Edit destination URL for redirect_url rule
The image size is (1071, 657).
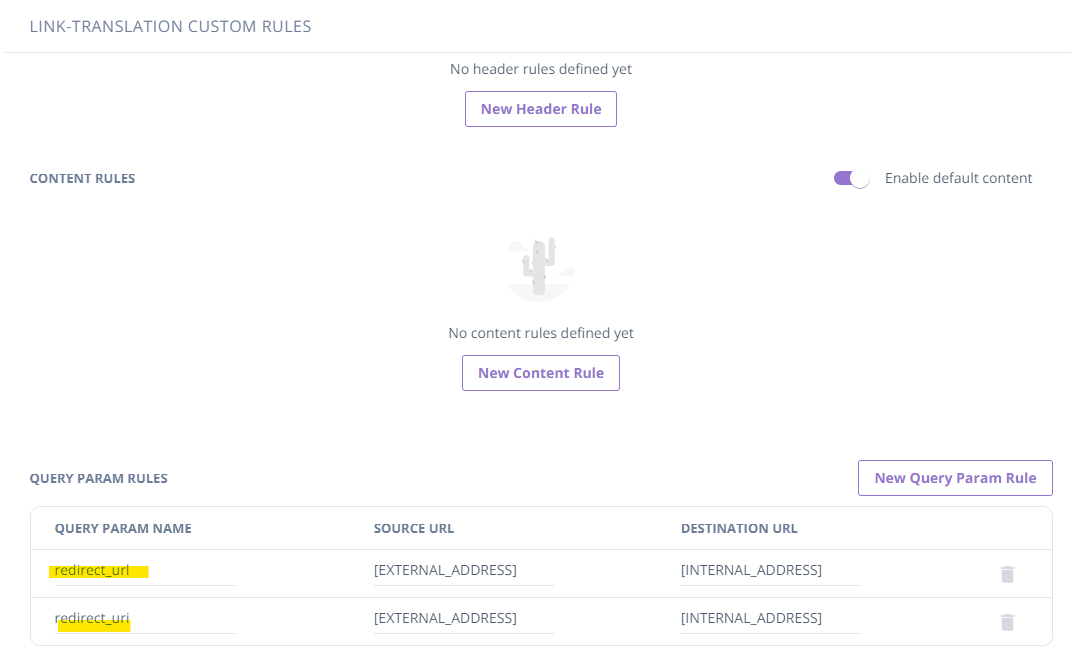(770, 570)
